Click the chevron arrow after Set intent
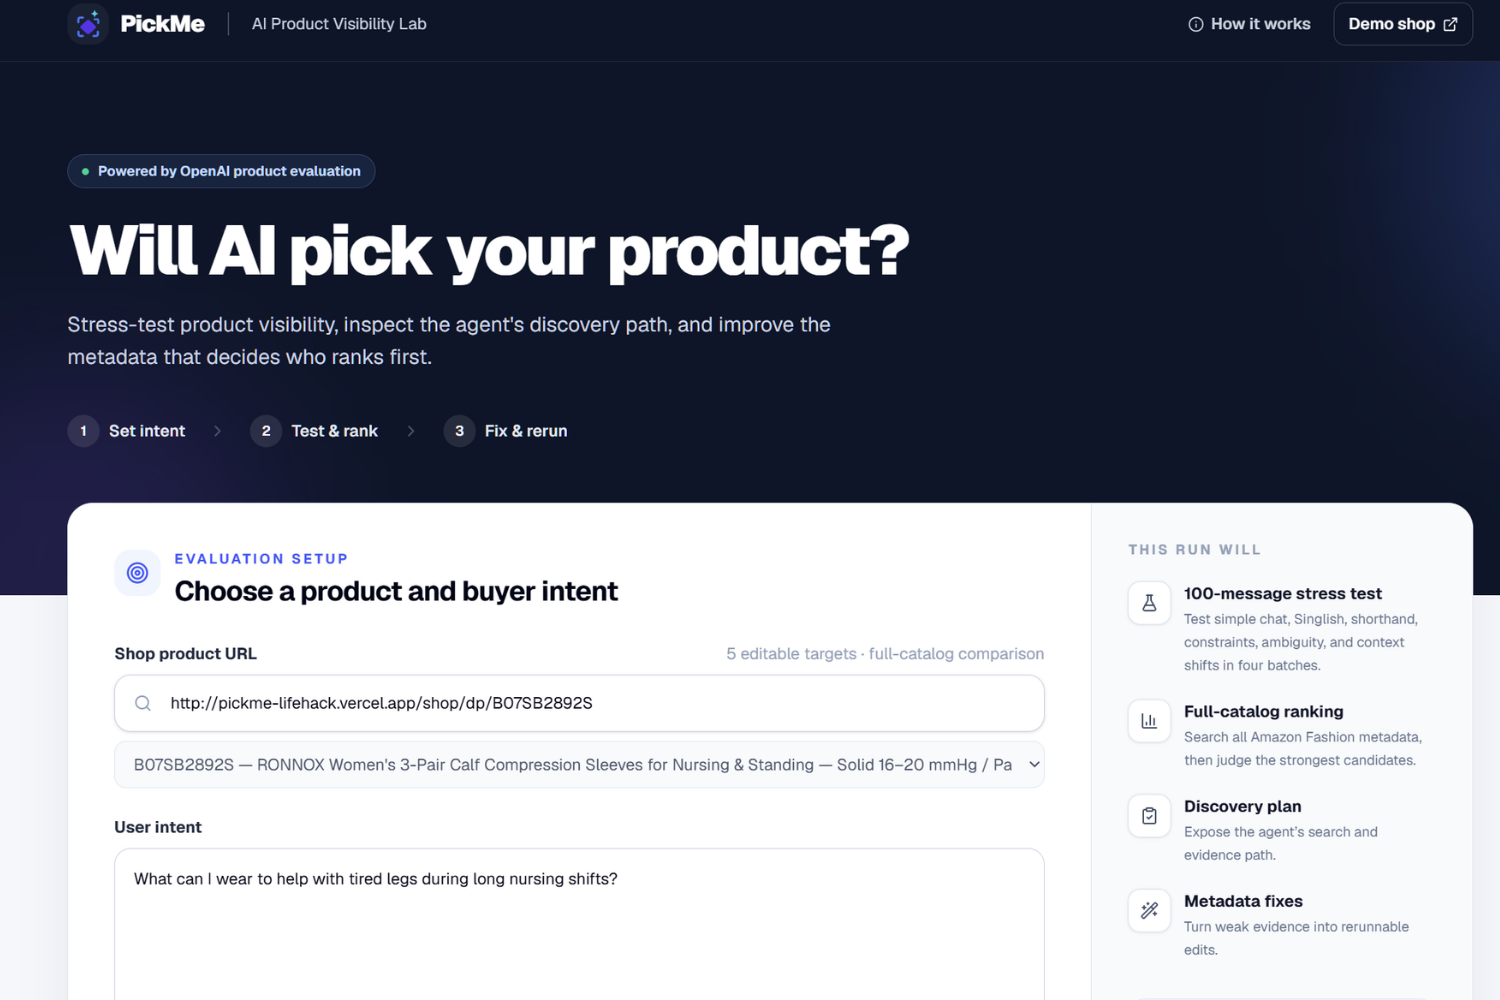The image size is (1500, 1000). (217, 431)
